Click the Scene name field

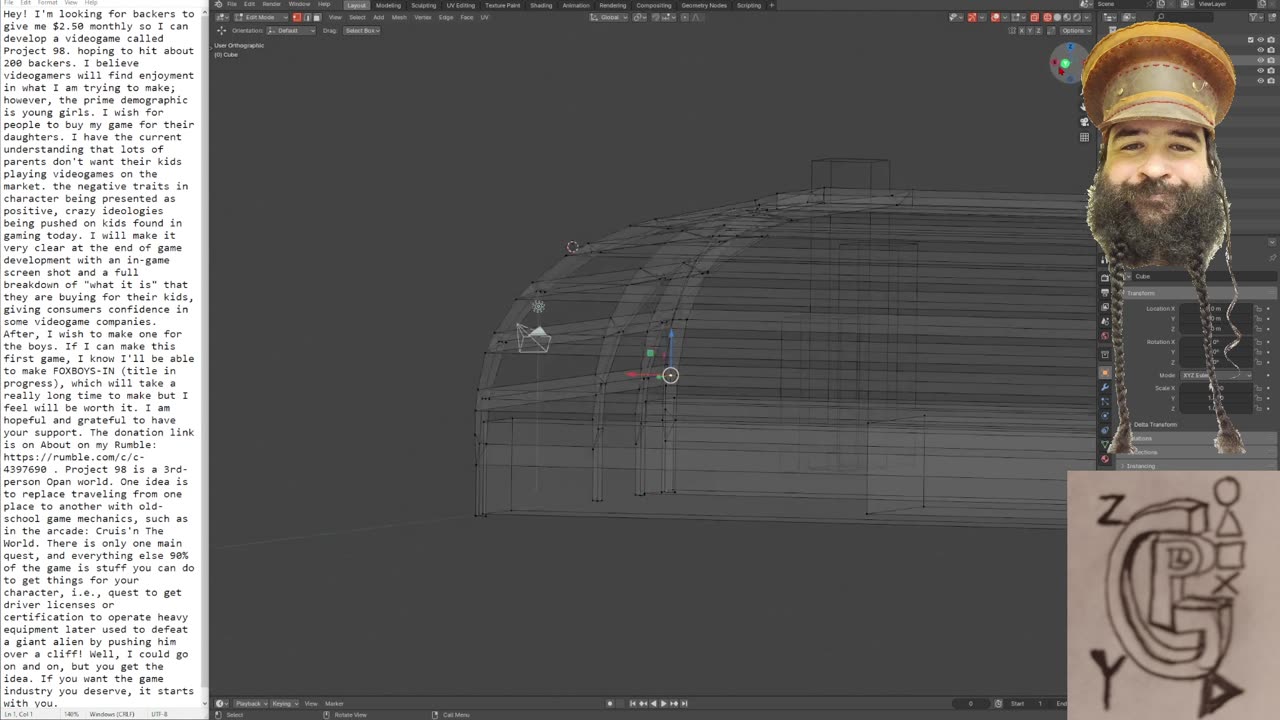pyautogui.click(x=1124, y=4)
